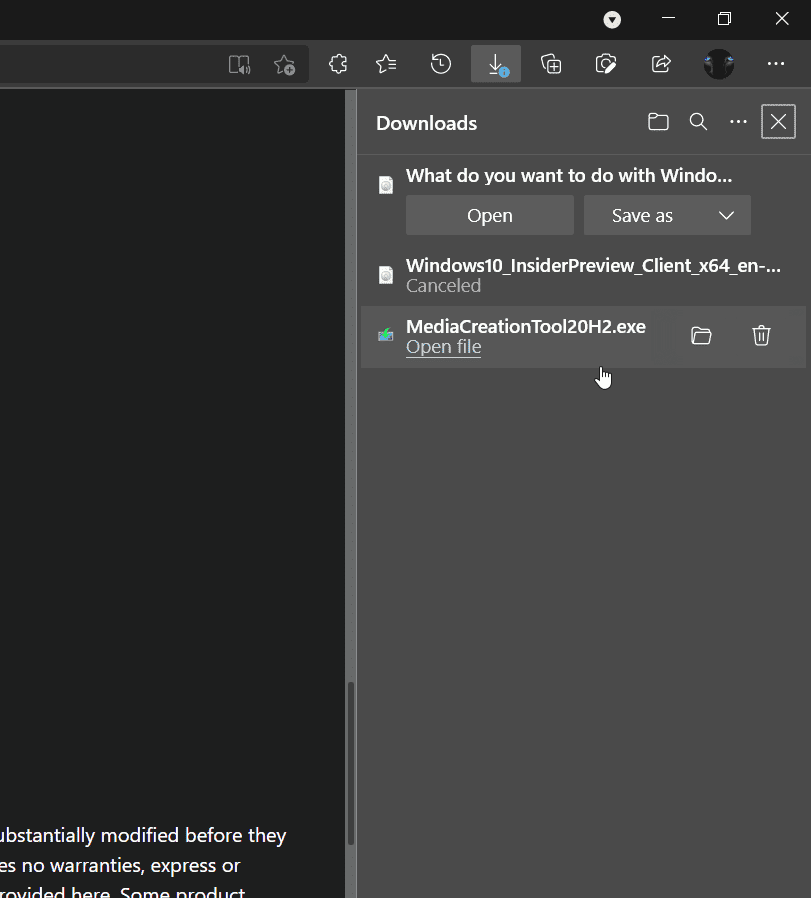The height and width of the screenshot is (898, 811).
Task: Start Web capture from toolbar
Action: (605, 64)
